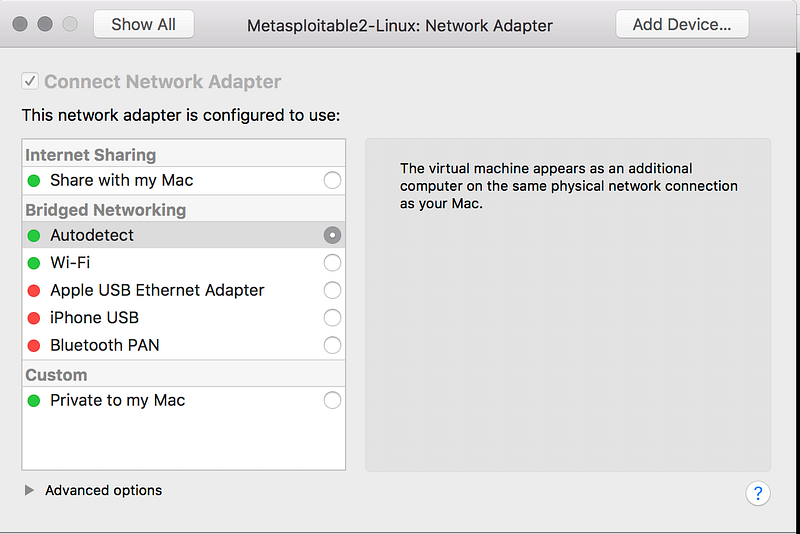Click green status dot next to Autodetect
The width and height of the screenshot is (800, 534).
34,236
